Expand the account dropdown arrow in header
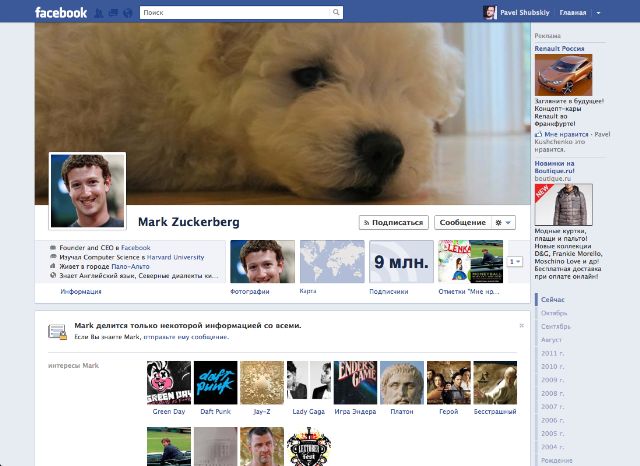This screenshot has height=466, width=640. pos(598,13)
